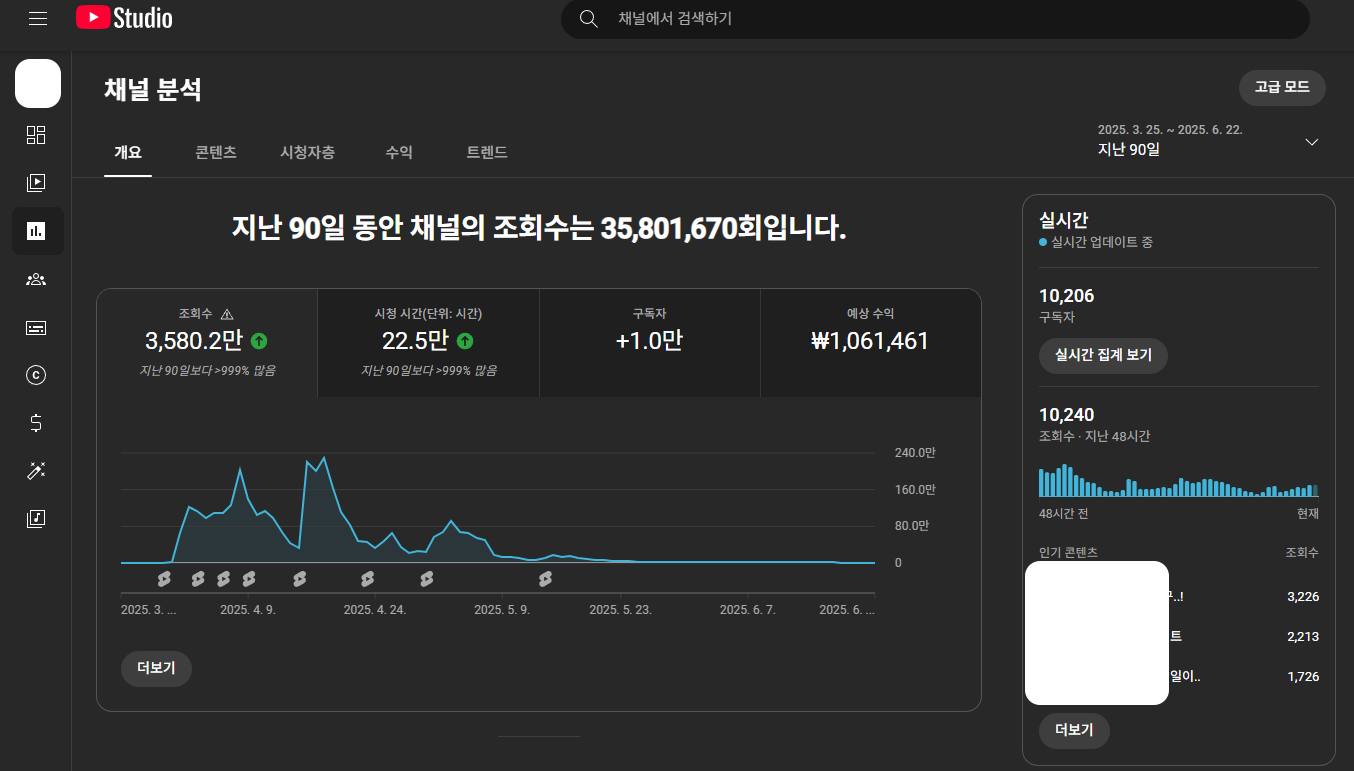Click 더보기 button under the chart
This screenshot has width=1354, height=771.
(x=156, y=668)
